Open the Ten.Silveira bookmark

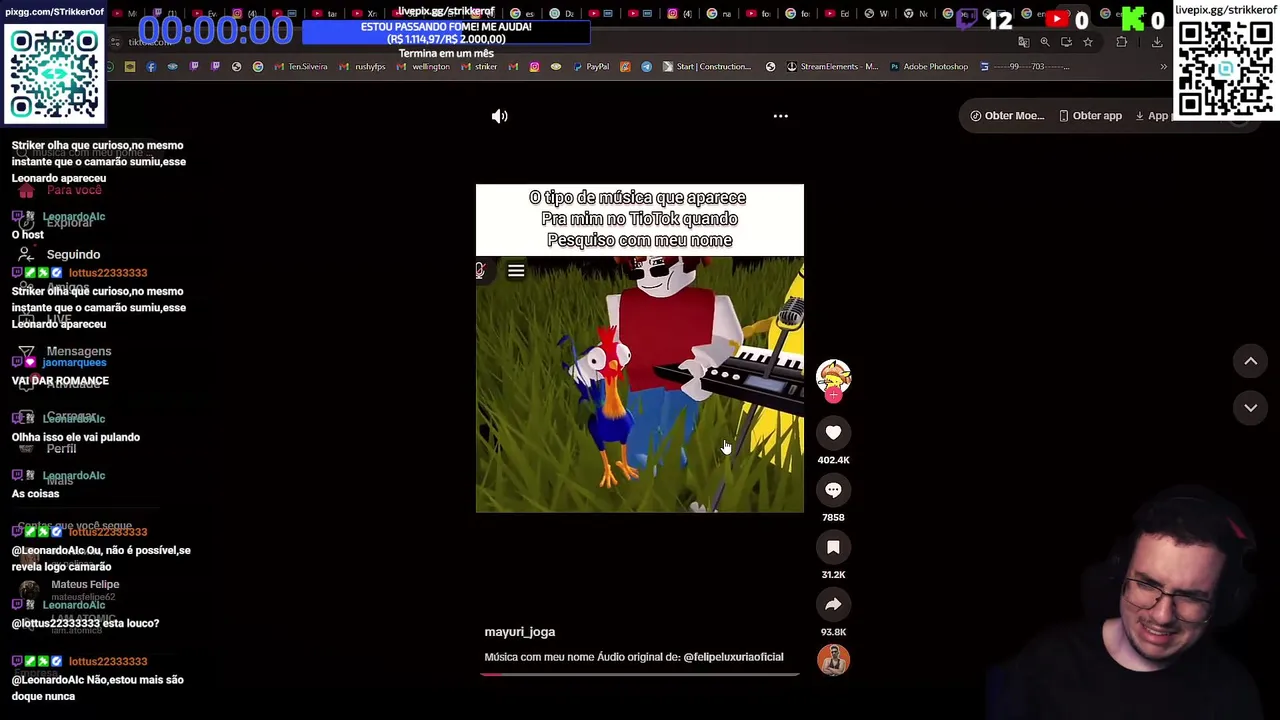pyautogui.click(x=300, y=67)
